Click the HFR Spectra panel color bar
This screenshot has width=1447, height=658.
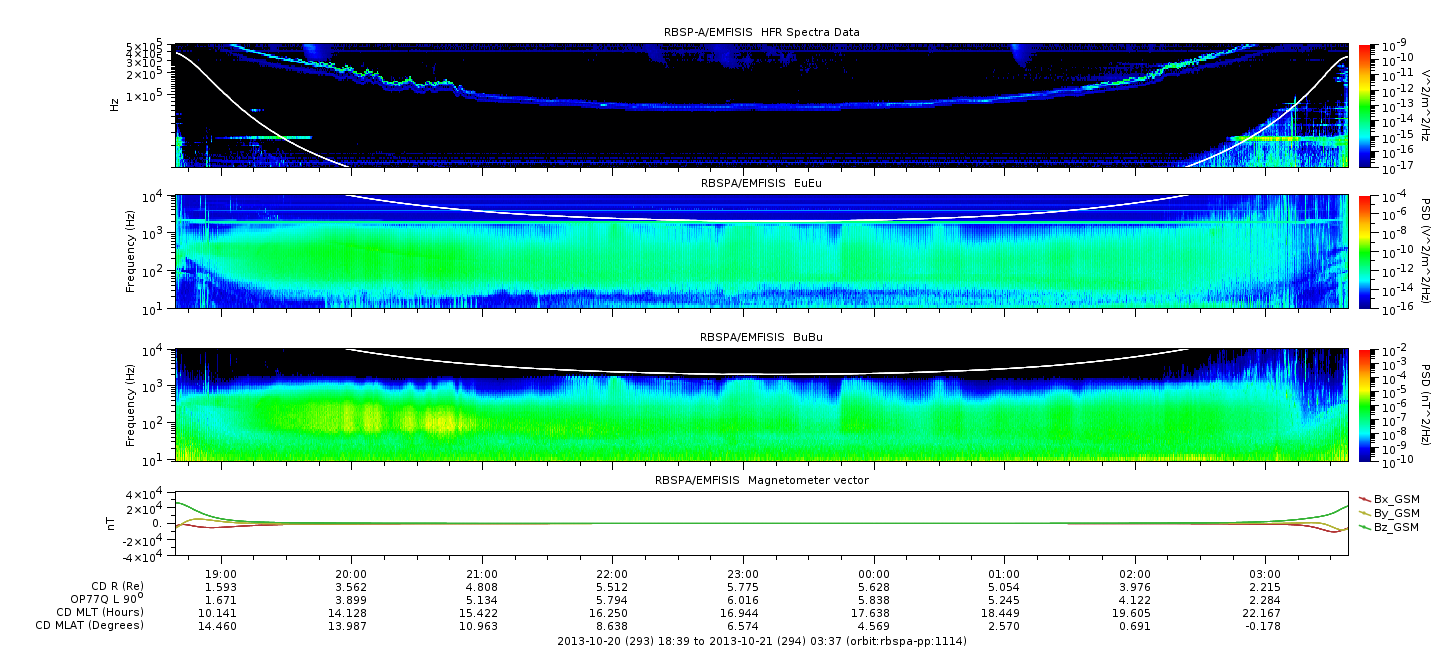point(1366,105)
